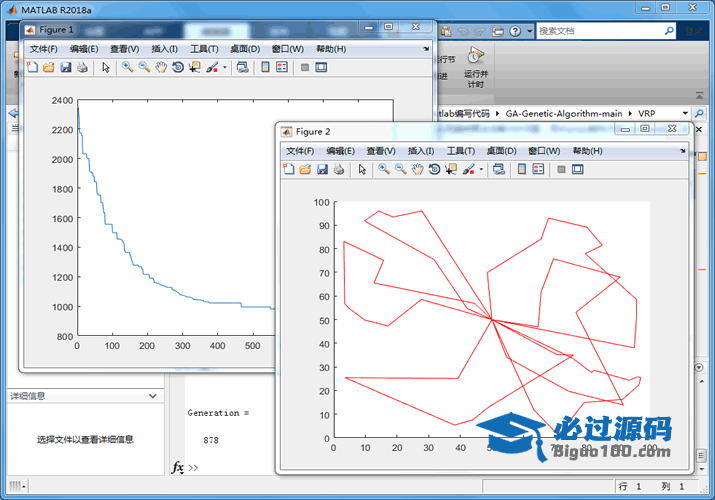Insert Colorbar in Figure 2
This screenshot has width=715, height=500.
coord(522,170)
